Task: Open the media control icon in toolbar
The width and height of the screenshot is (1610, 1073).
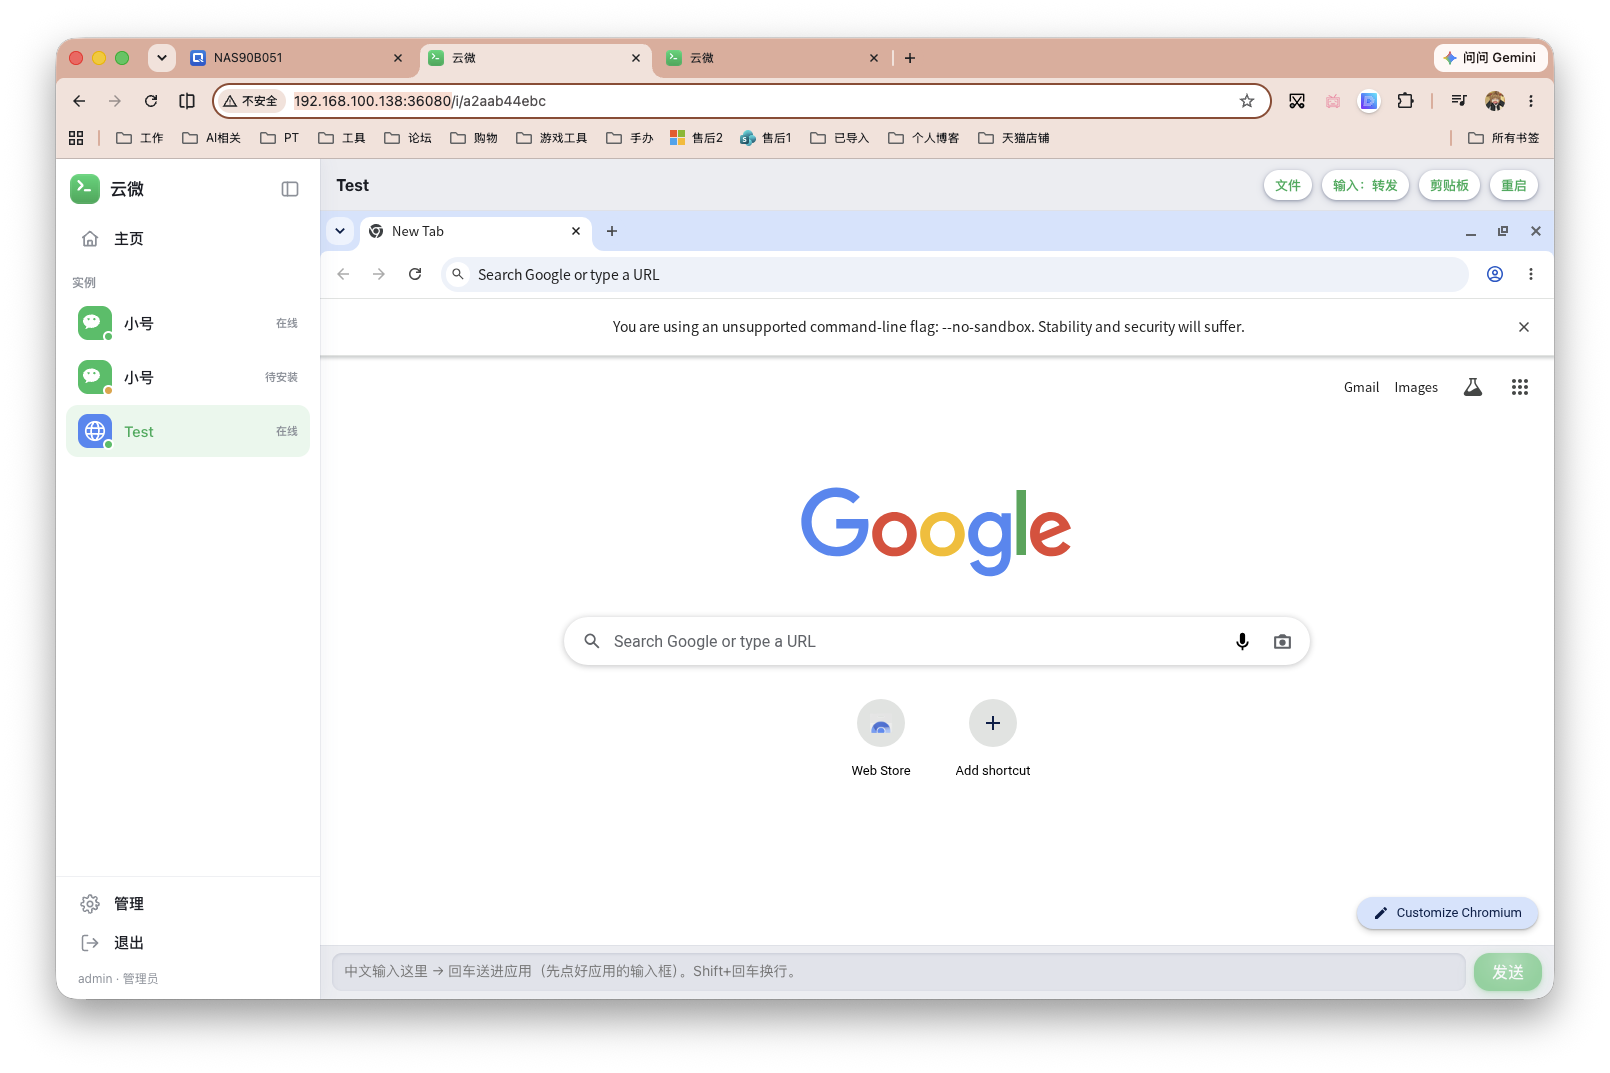Action: 1459,101
